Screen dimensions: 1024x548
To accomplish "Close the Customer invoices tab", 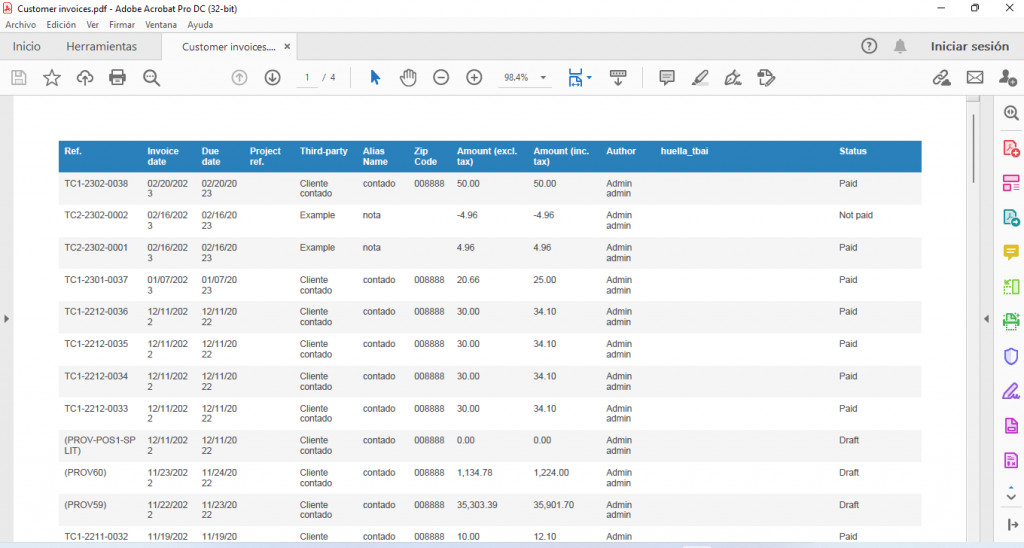I will [x=287, y=46].
